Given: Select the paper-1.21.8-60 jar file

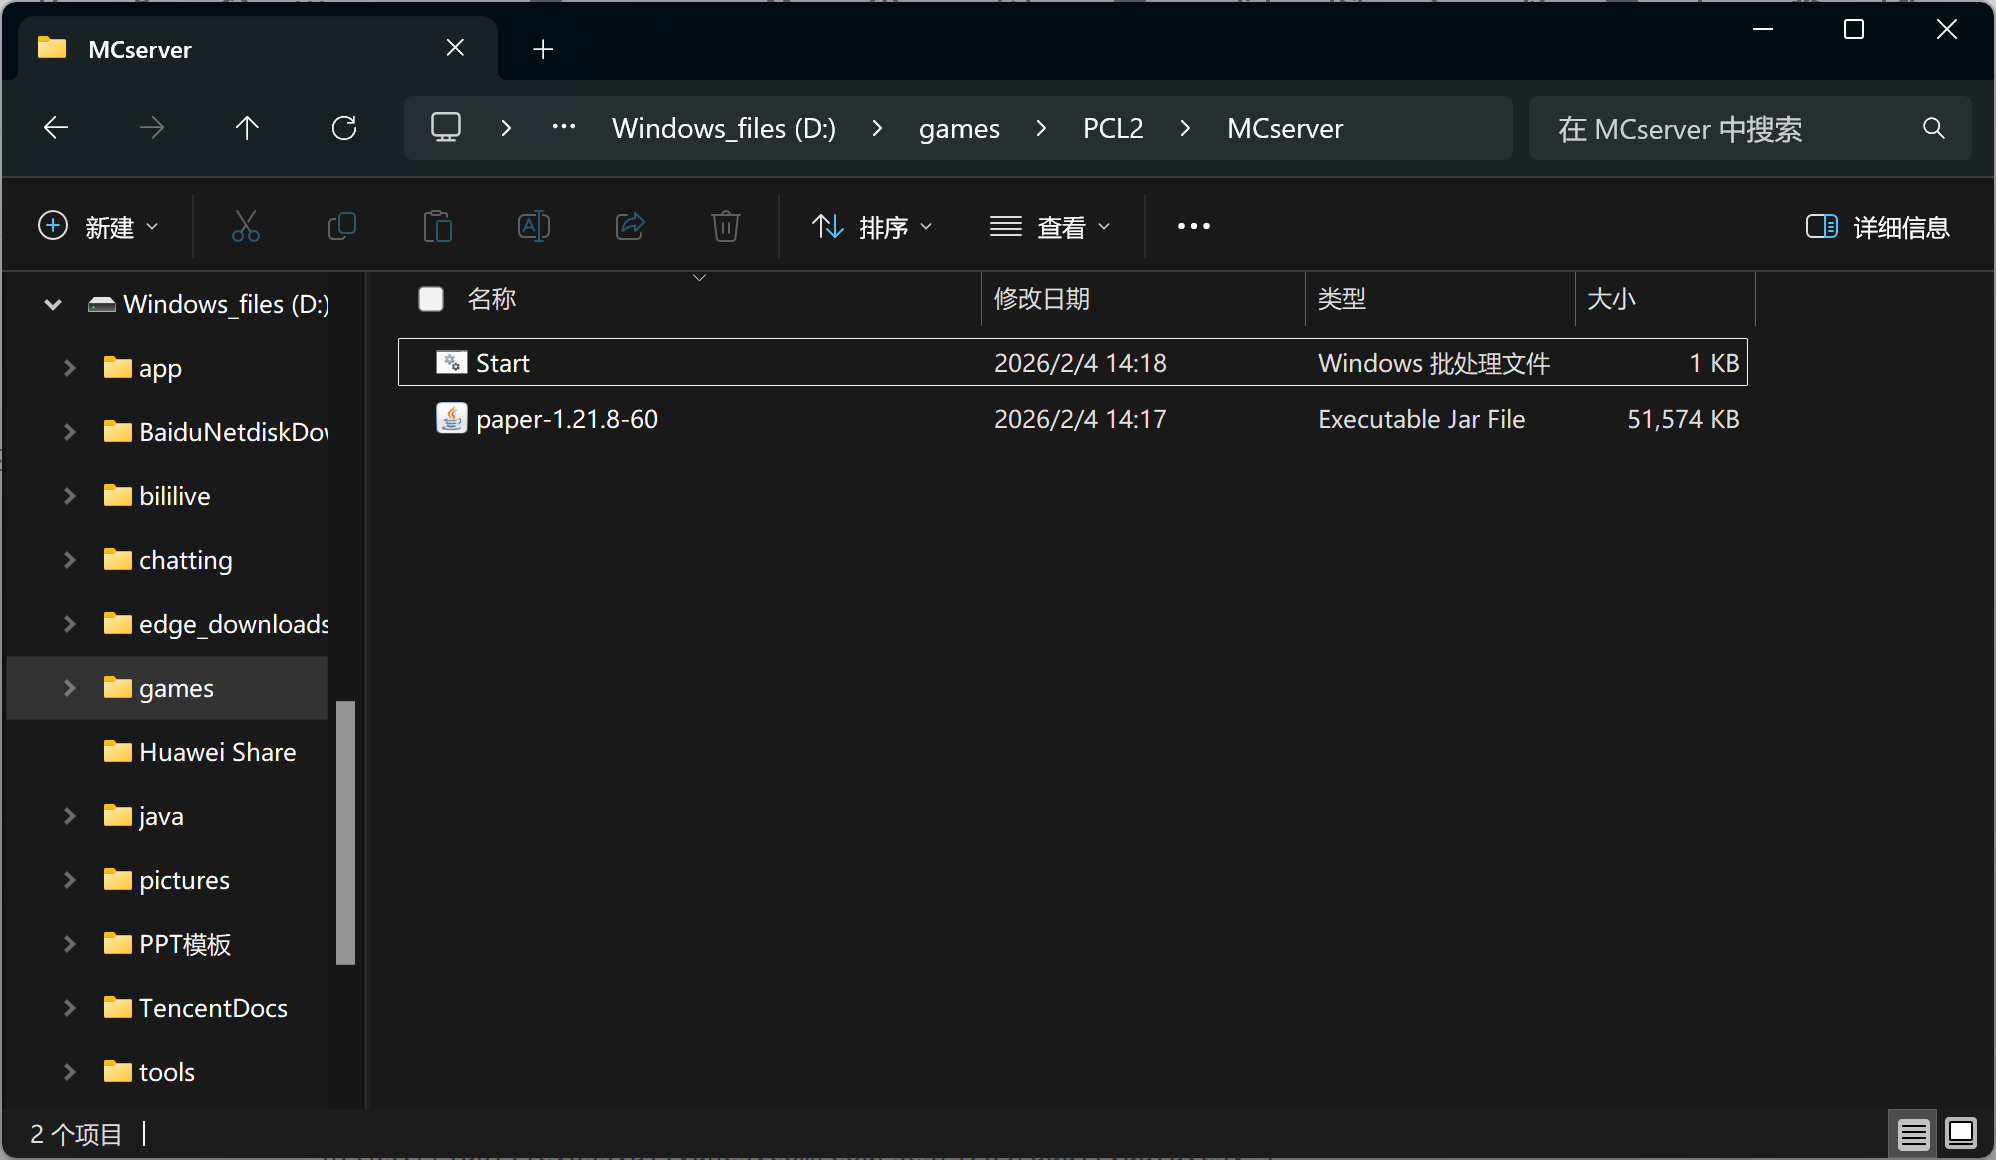Looking at the screenshot, I should pos(566,419).
